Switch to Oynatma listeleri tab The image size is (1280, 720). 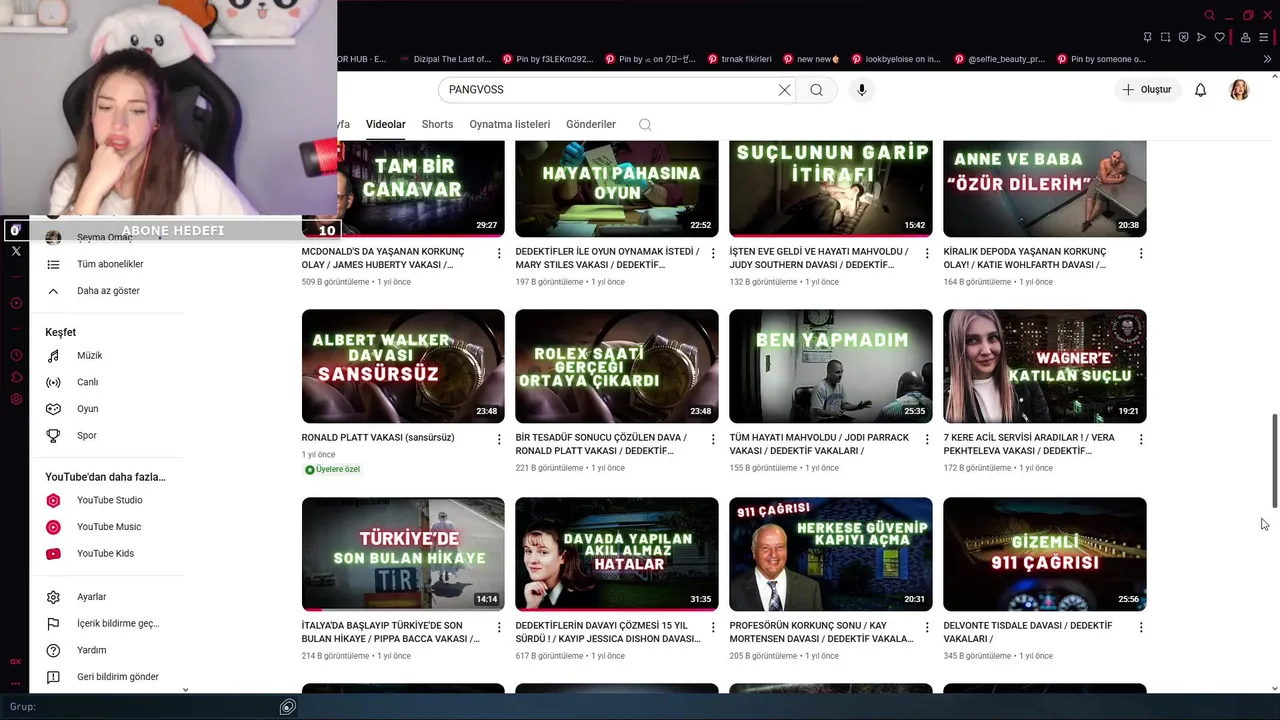tap(510, 125)
